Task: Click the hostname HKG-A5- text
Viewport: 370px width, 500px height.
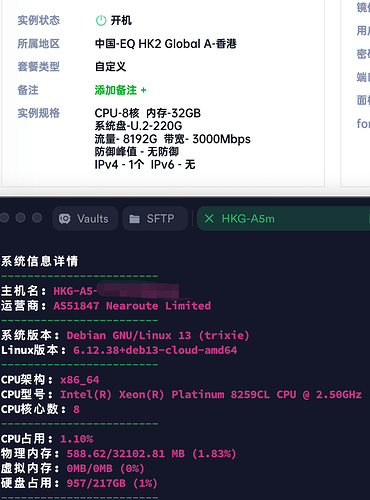Action: [x=75, y=291]
